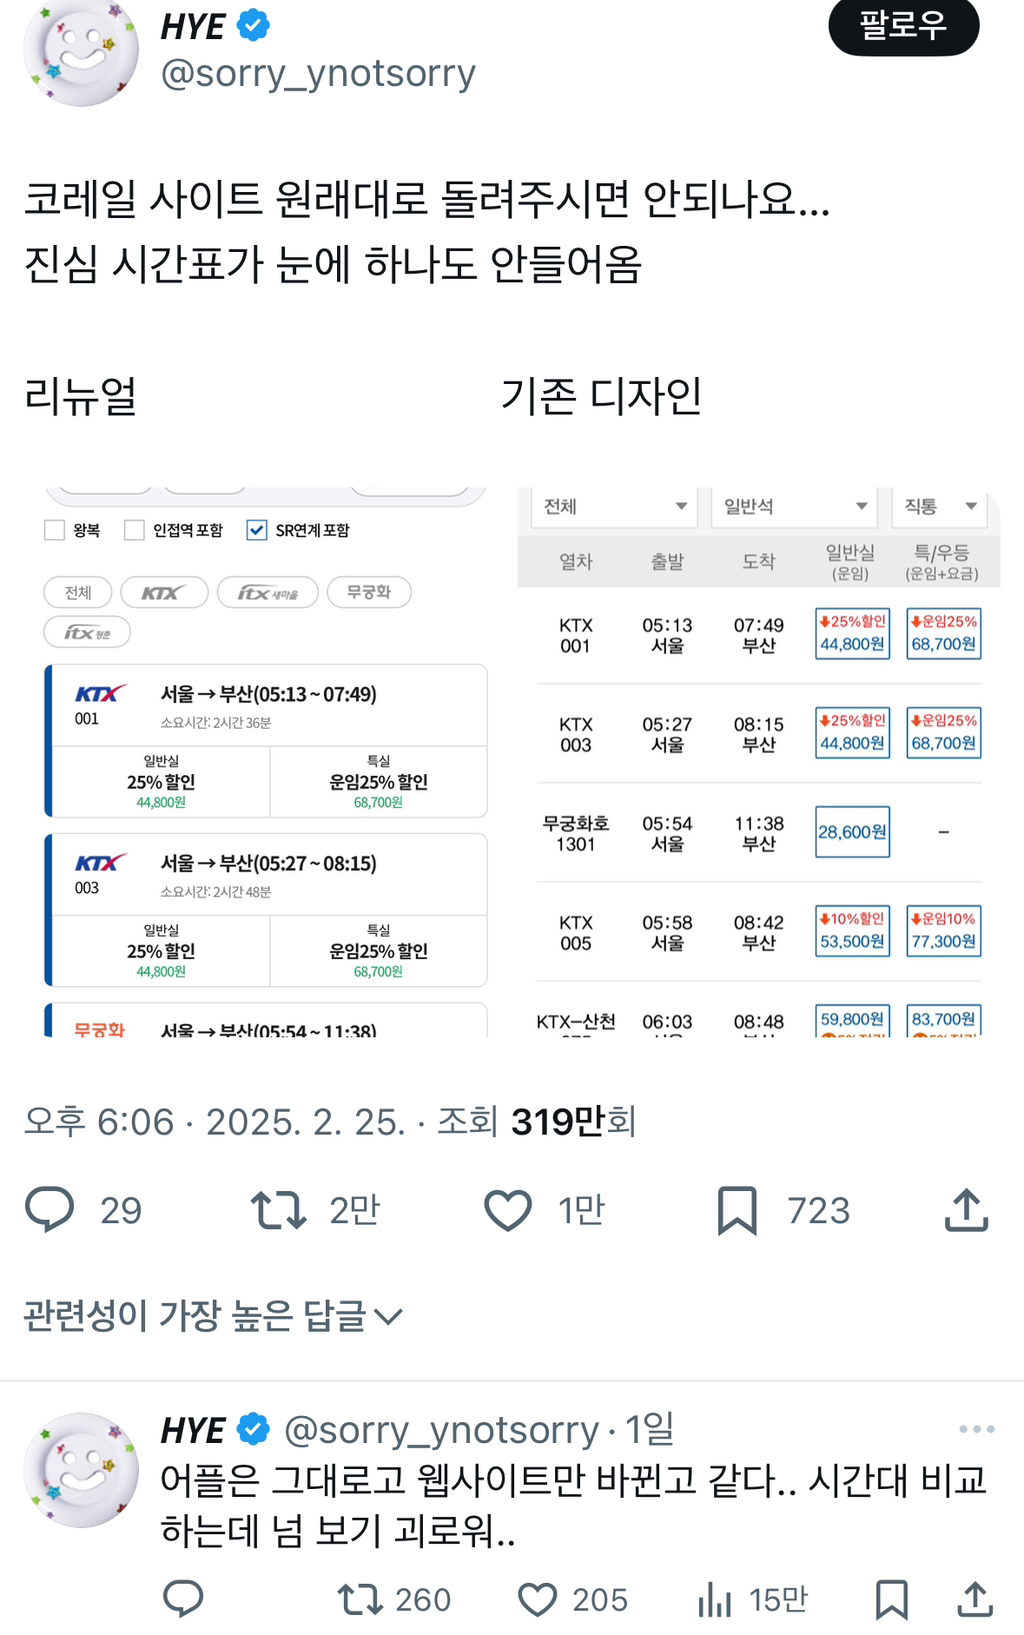Like the reply using its heart icon
This screenshot has width=1024, height=1635.
(540, 1600)
